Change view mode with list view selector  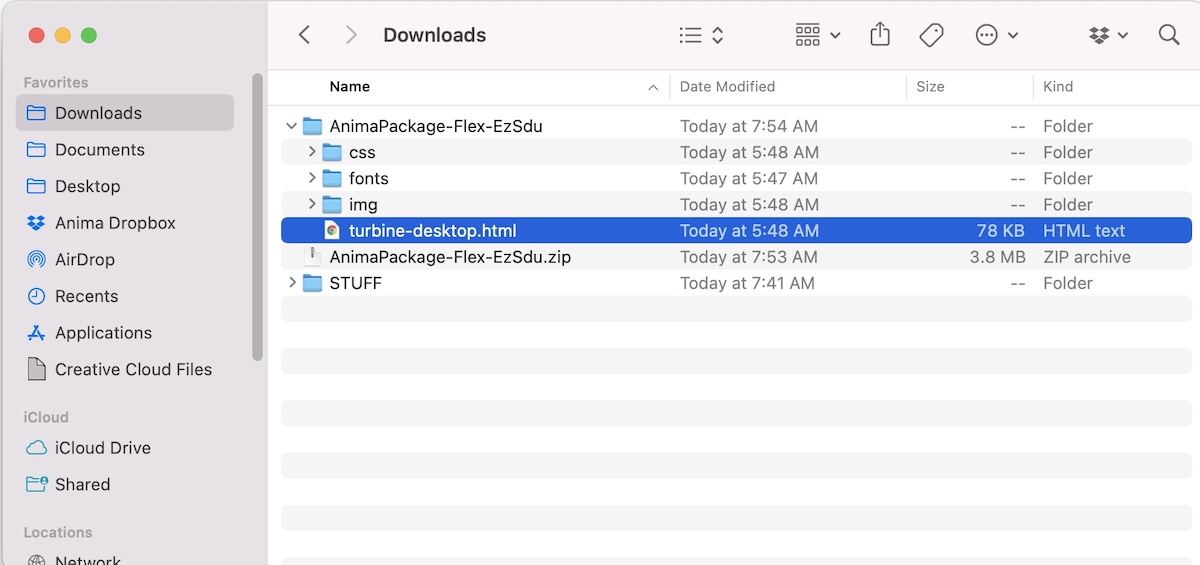pos(701,35)
